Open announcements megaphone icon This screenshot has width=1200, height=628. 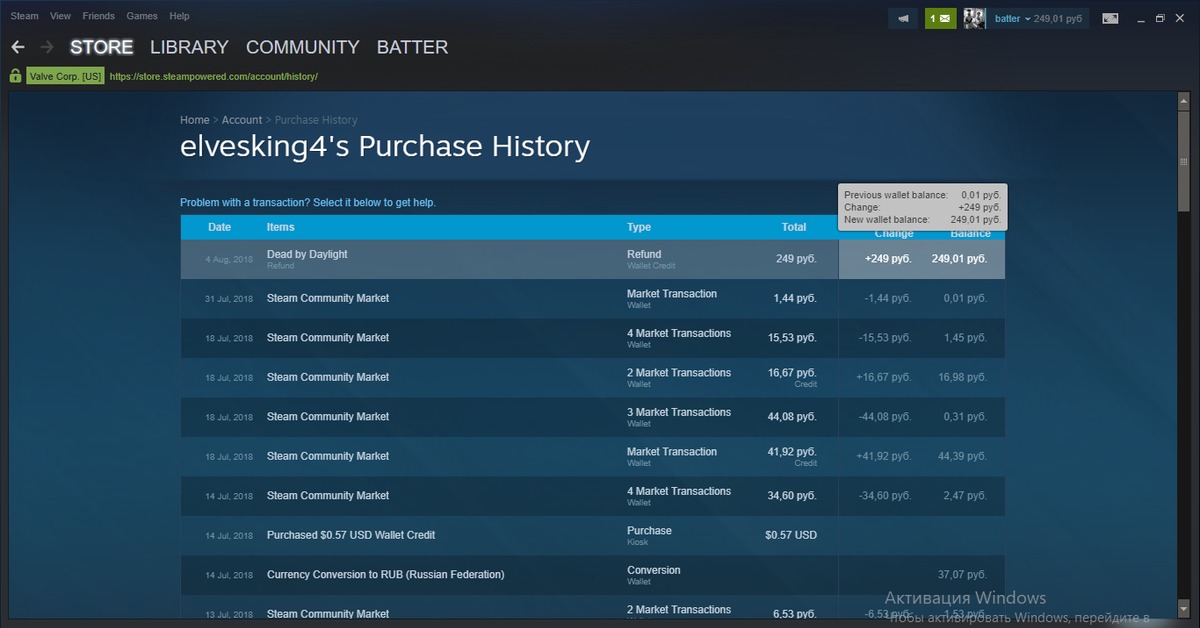(x=903, y=18)
